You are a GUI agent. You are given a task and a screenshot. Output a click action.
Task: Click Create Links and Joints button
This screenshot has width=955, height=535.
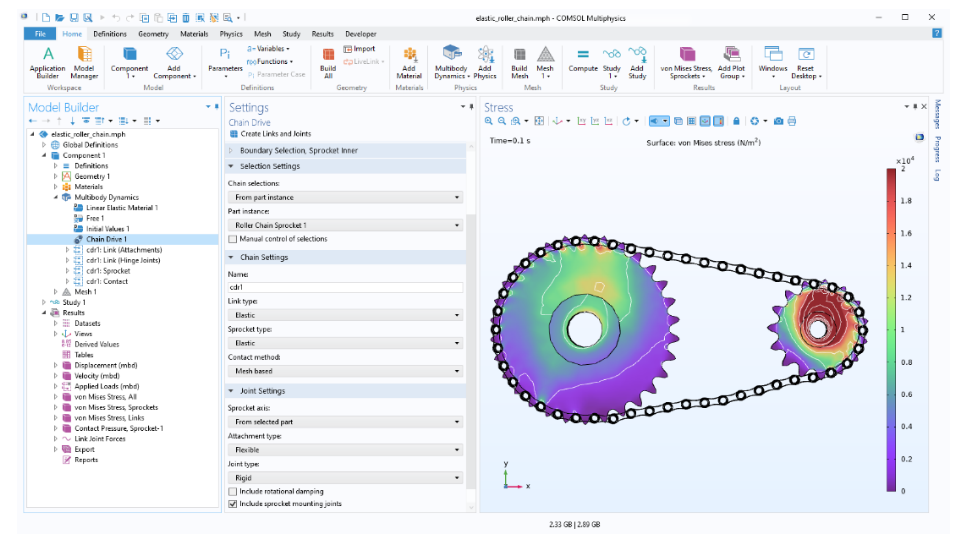click(270, 134)
